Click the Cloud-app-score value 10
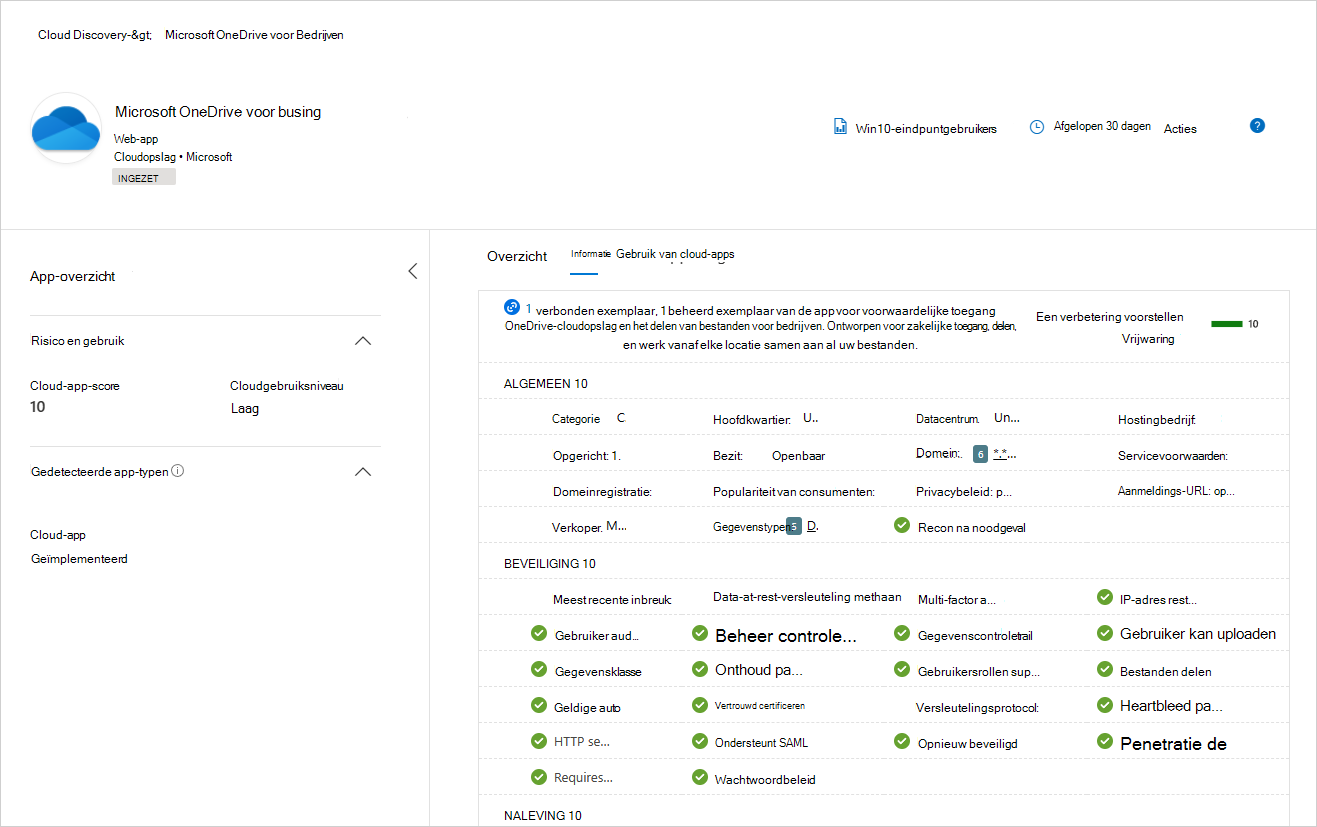Image resolution: width=1317 pixels, height=827 pixels. click(38, 407)
